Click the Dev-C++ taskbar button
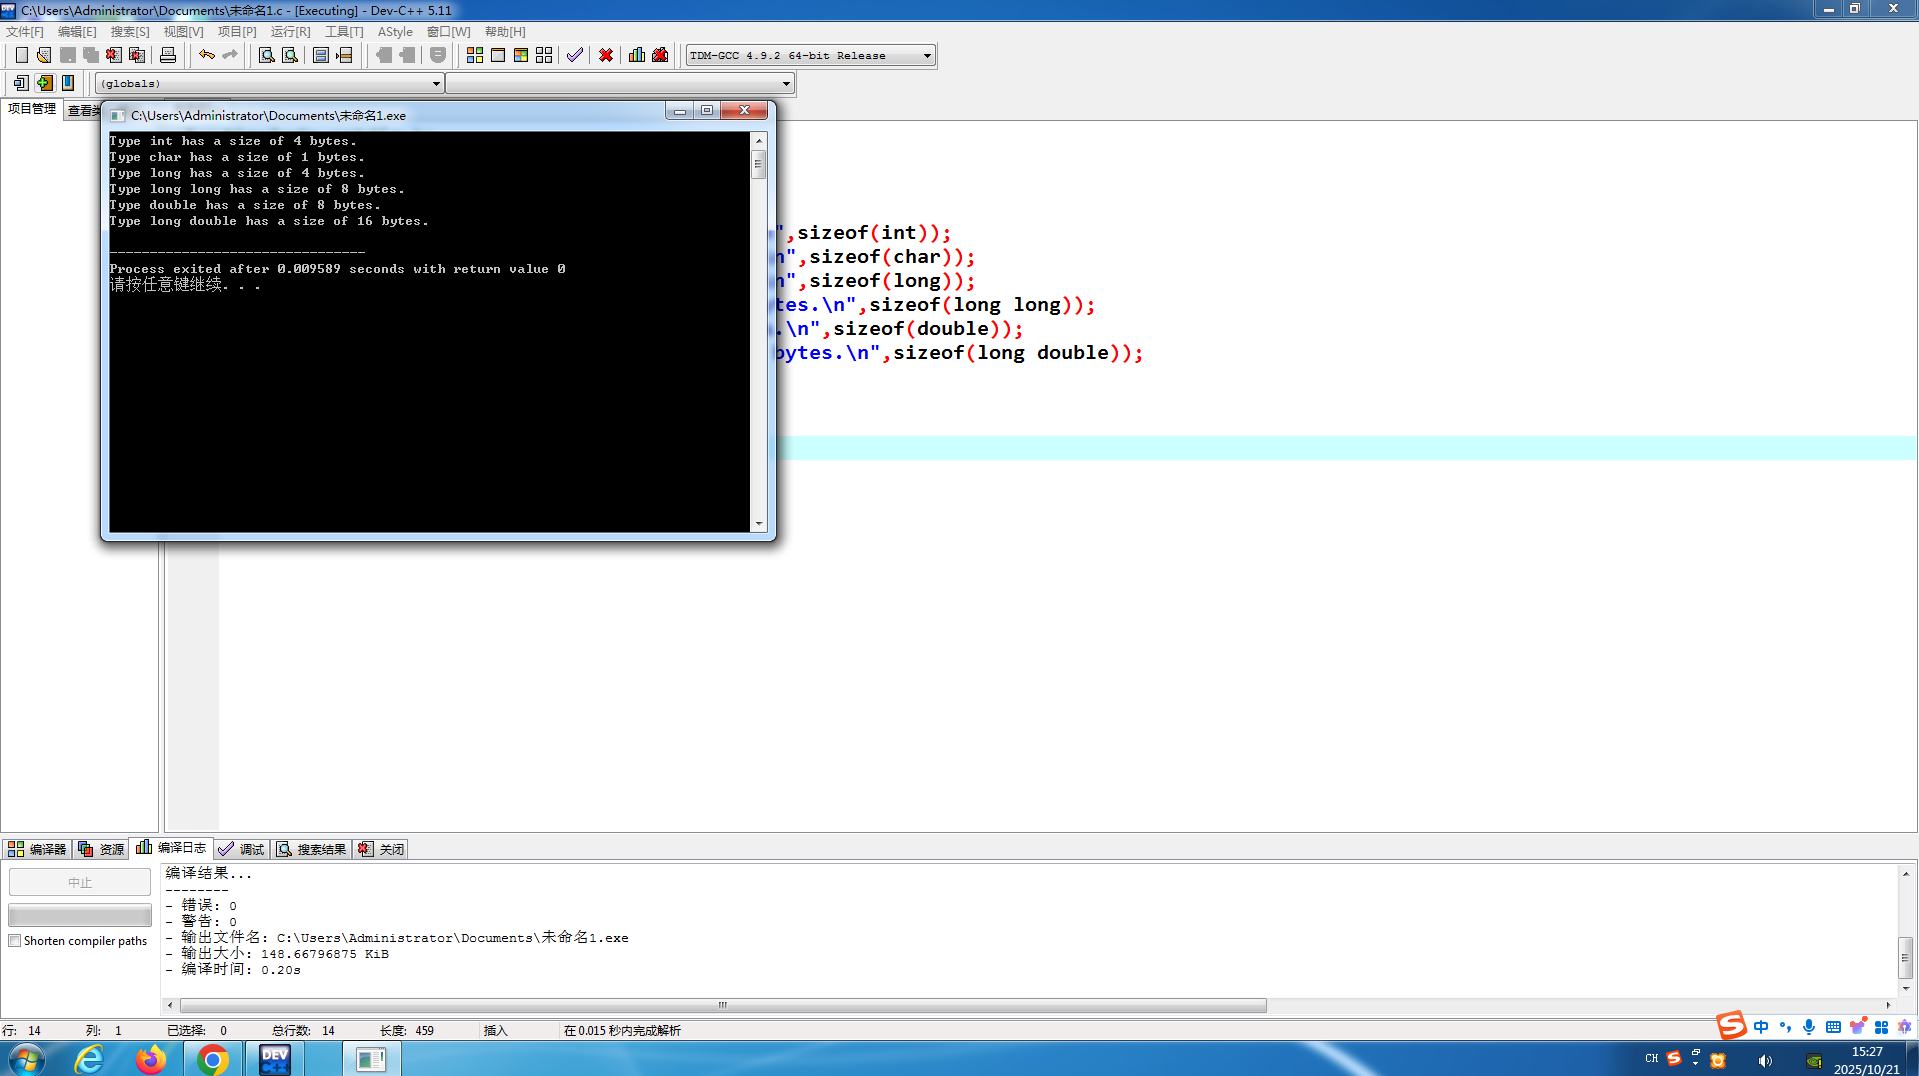 [274, 1059]
